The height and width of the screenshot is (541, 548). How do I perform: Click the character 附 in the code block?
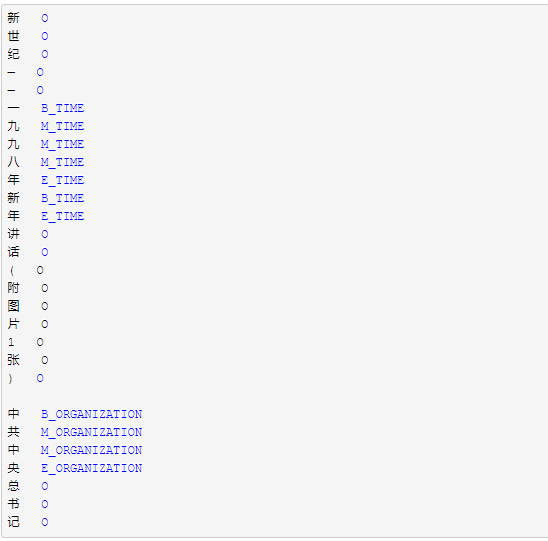point(13,288)
